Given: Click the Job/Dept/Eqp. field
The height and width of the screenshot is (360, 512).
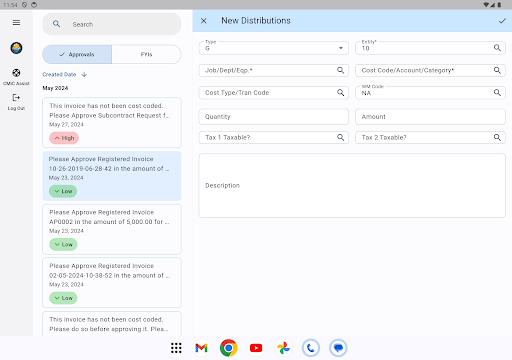Looking at the screenshot, I should [274, 70].
